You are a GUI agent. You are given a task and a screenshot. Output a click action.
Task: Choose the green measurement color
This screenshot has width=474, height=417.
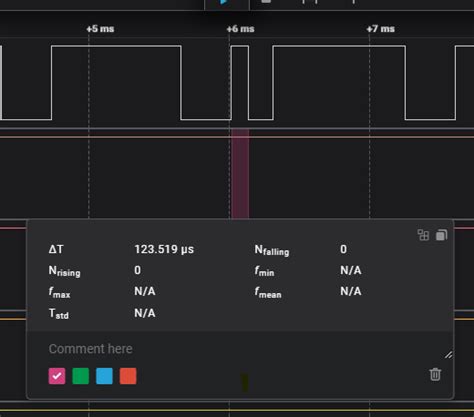[x=81, y=376]
